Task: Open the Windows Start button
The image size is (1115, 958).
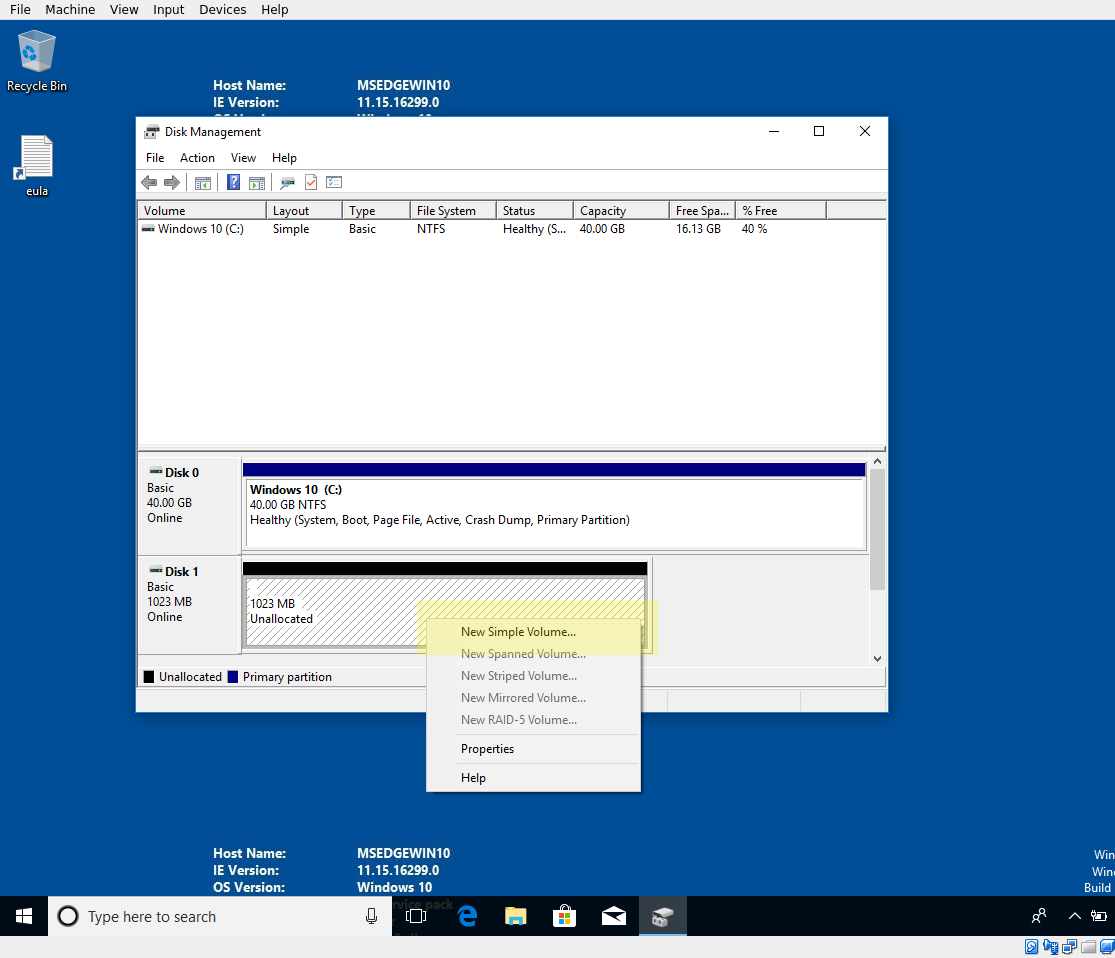Action: click(23, 916)
